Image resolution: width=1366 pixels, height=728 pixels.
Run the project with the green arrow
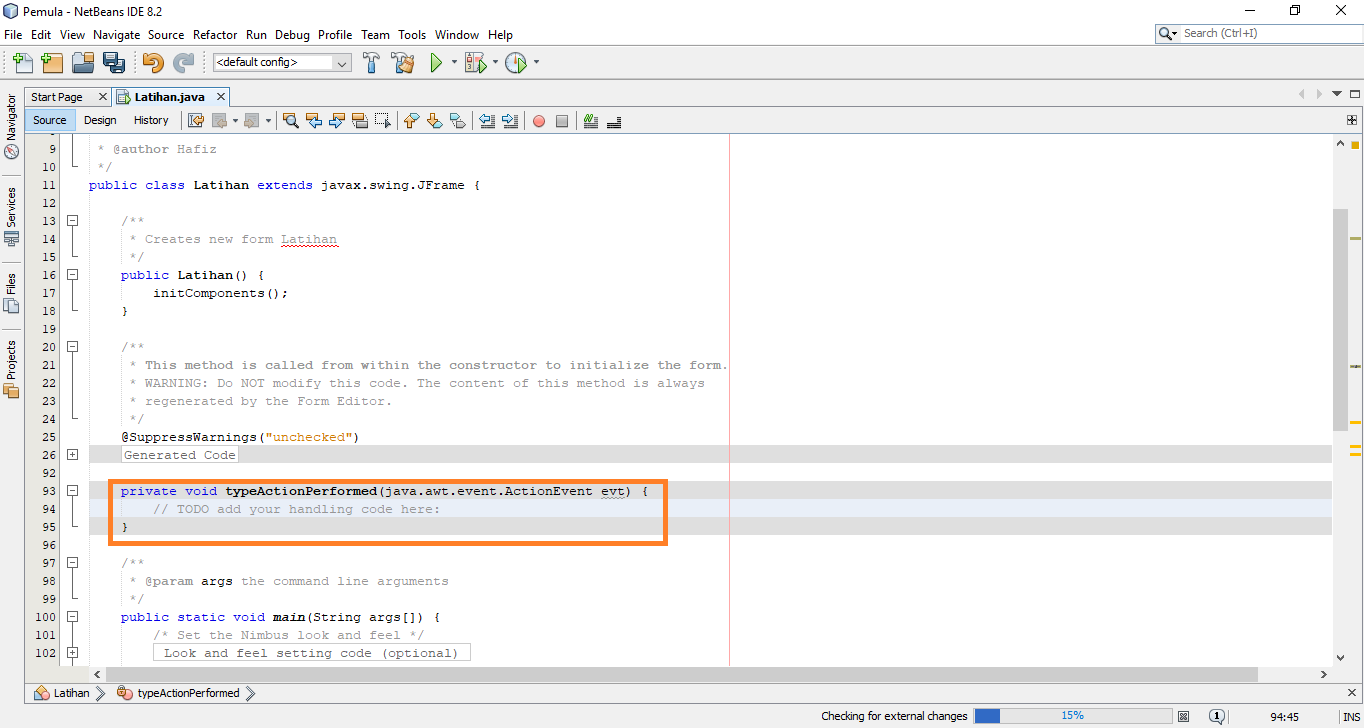pyautogui.click(x=438, y=62)
